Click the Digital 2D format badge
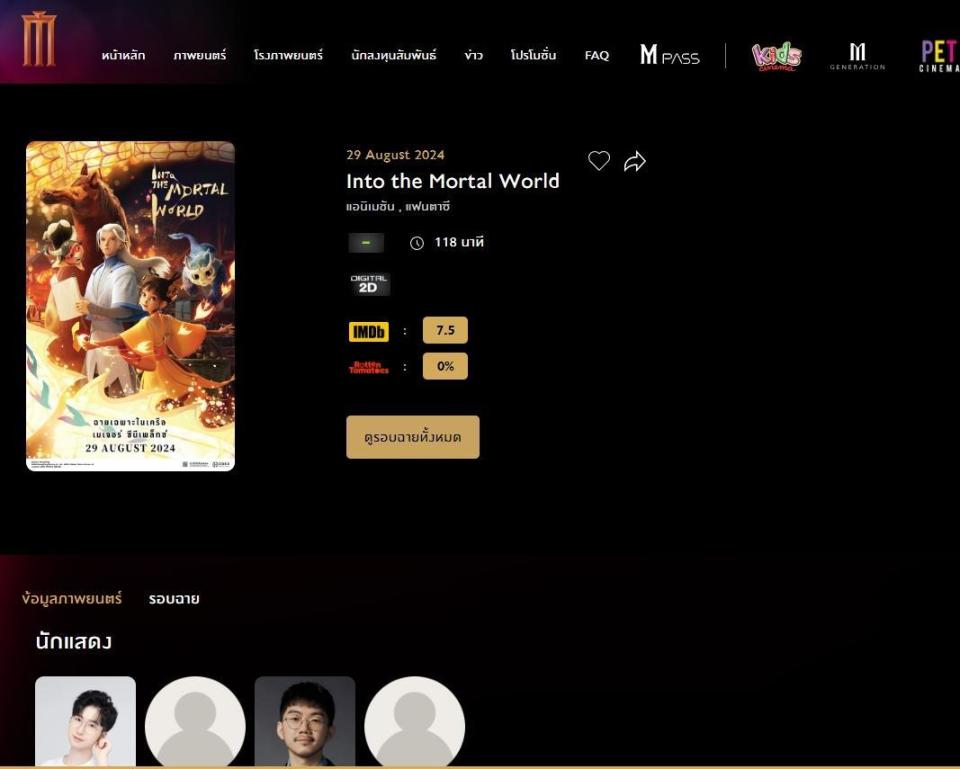Screen dimensions: 960x769 pos(369,283)
